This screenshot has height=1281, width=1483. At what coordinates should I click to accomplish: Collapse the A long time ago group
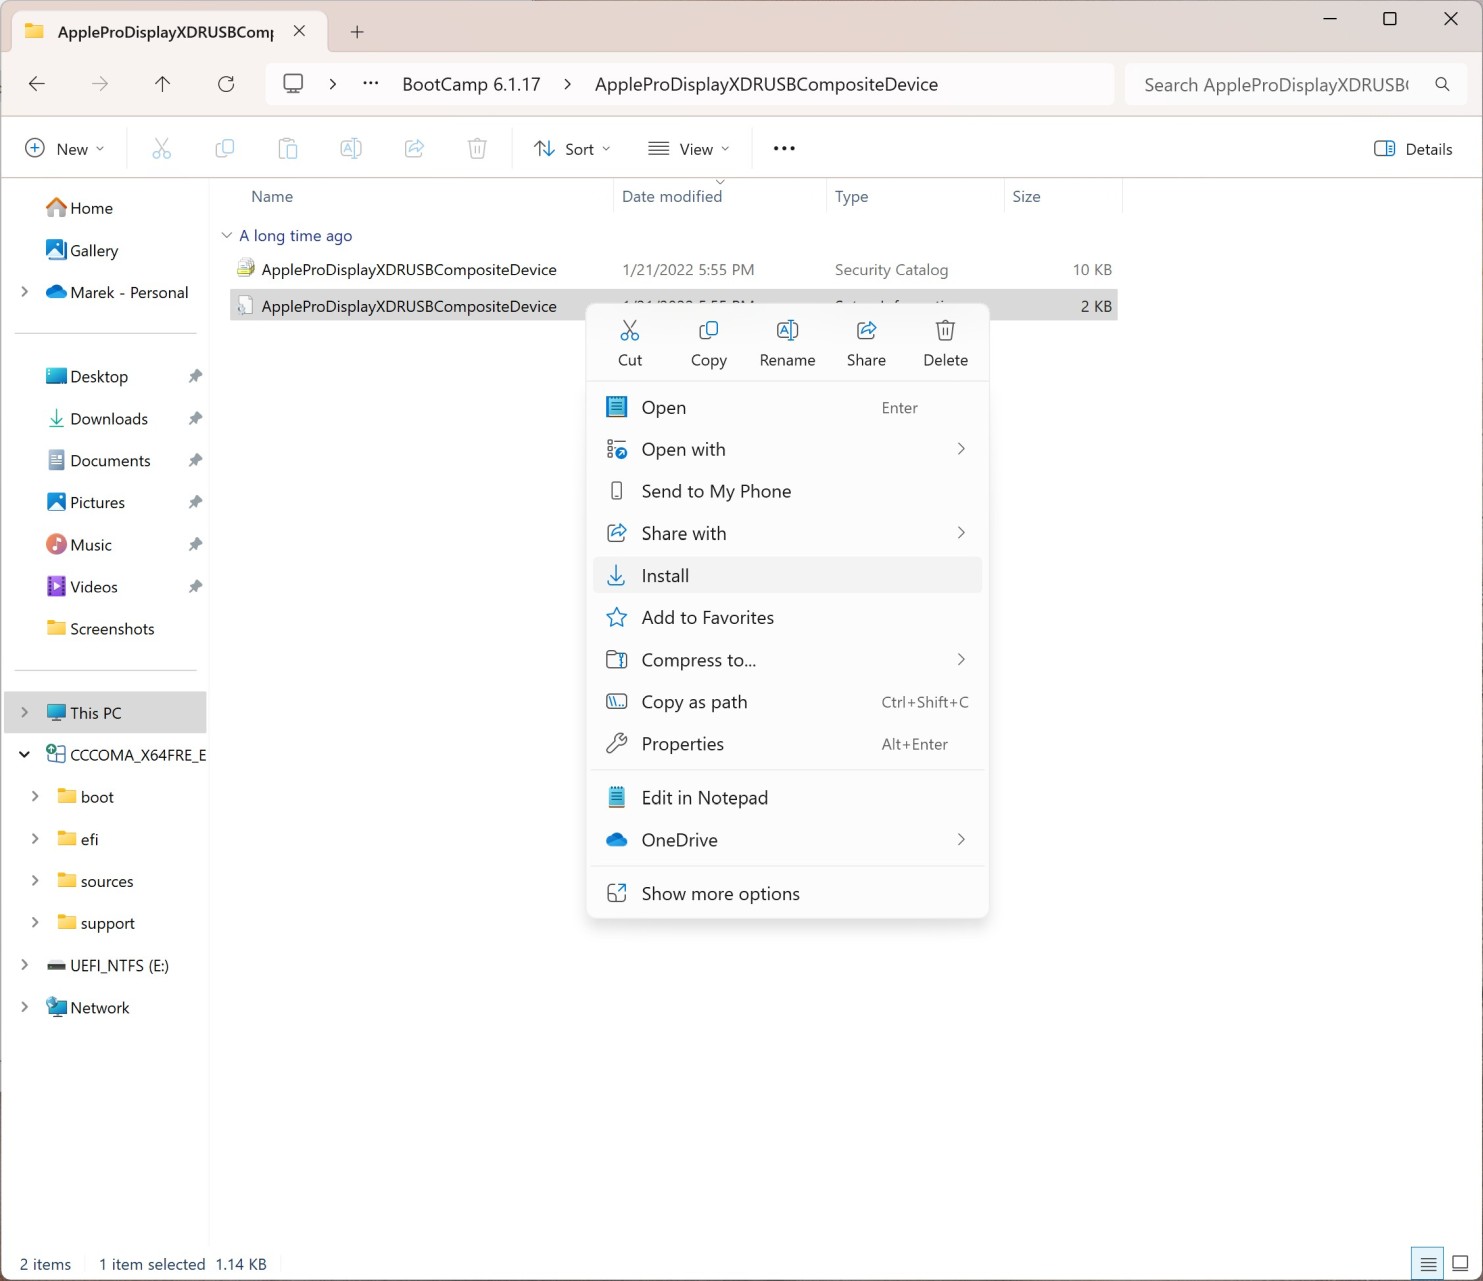click(x=226, y=235)
